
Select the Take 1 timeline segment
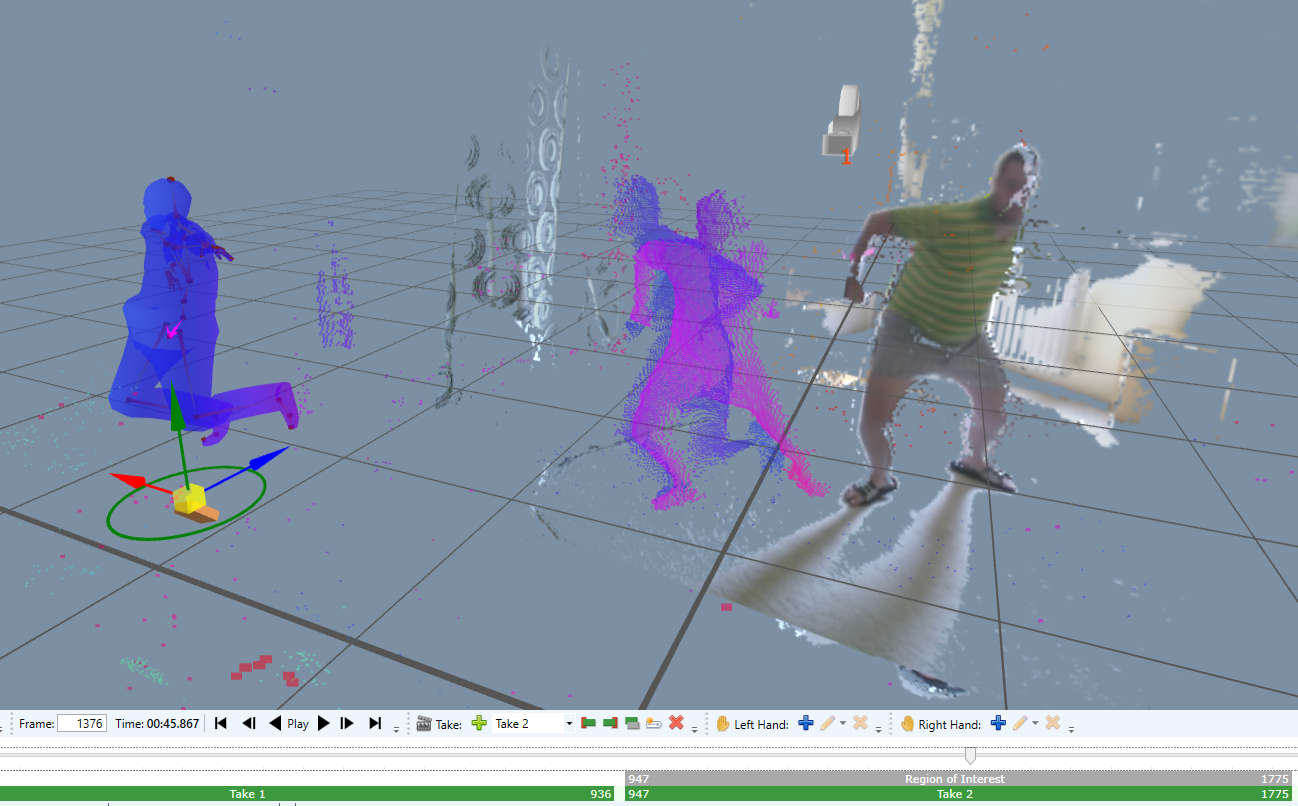pos(307,794)
